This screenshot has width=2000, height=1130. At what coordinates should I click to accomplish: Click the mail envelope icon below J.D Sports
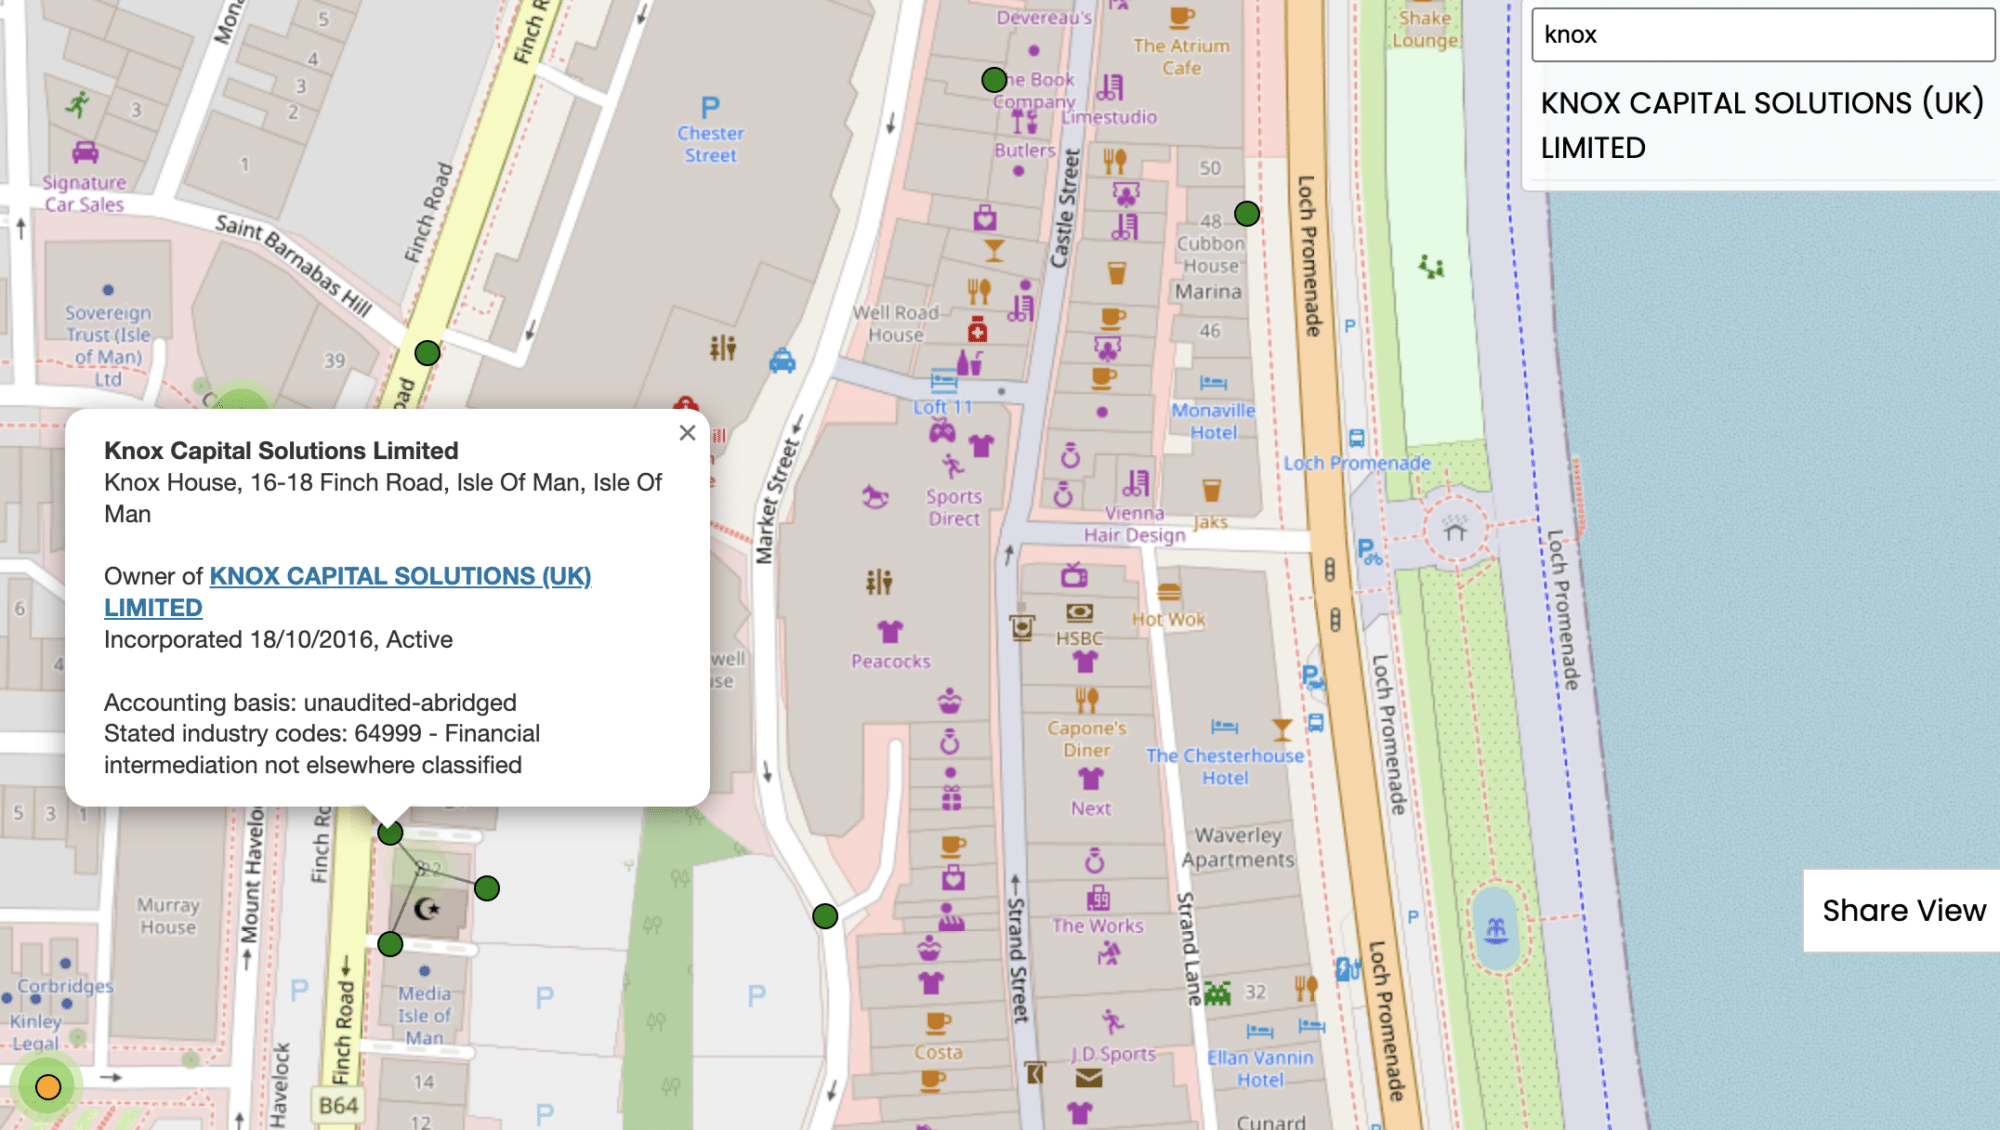pyautogui.click(x=1089, y=1078)
